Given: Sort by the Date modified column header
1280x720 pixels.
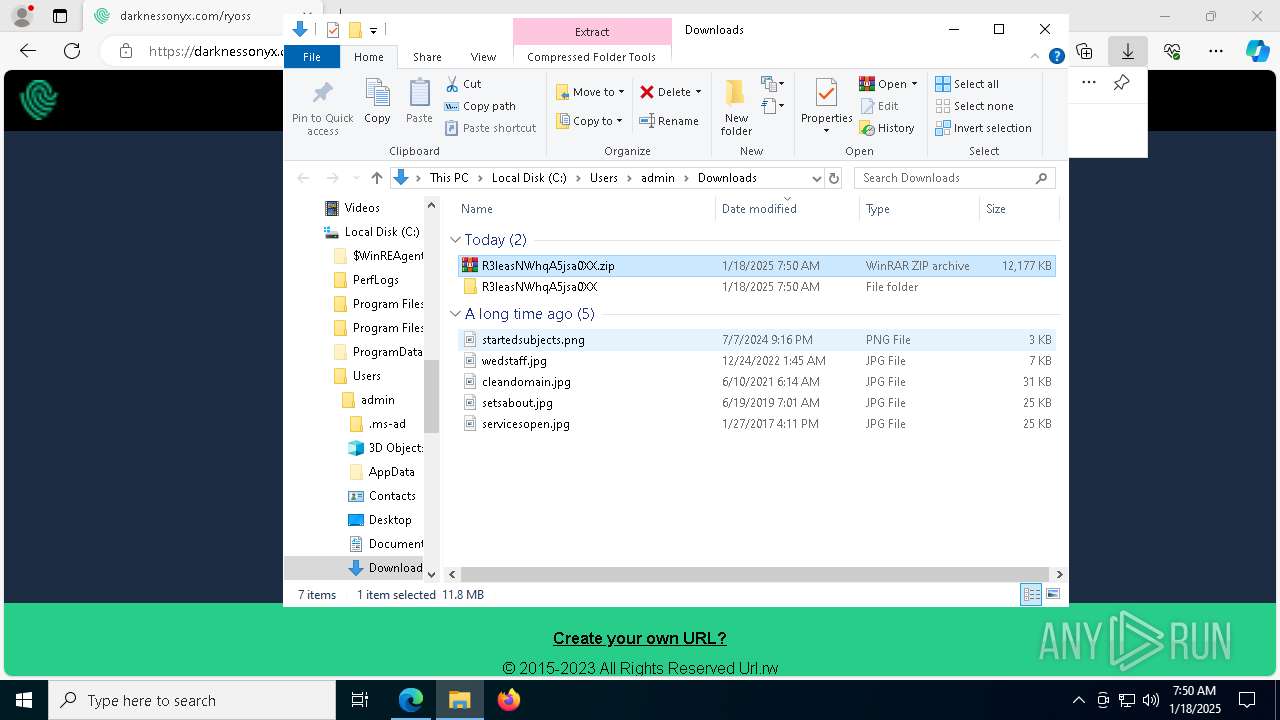Looking at the screenshot, I should (x=787, y=209).
